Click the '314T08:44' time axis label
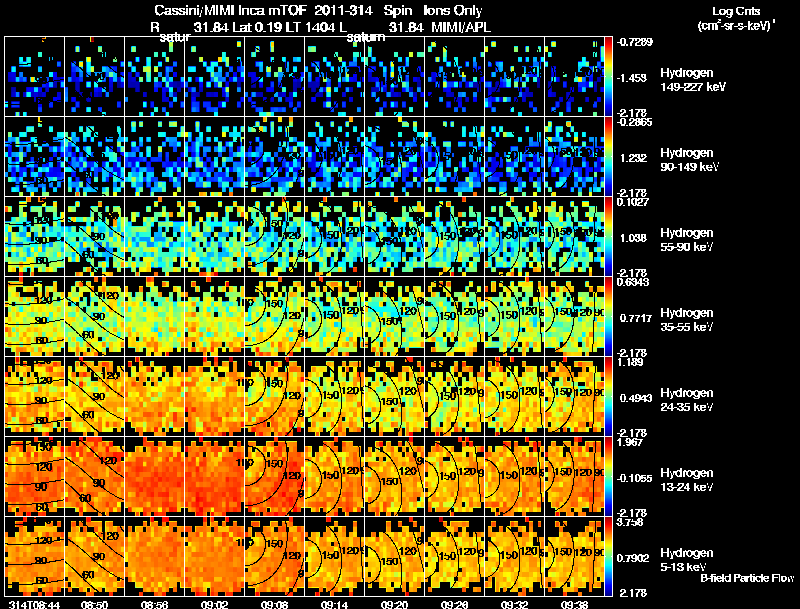 pos(34,604)
